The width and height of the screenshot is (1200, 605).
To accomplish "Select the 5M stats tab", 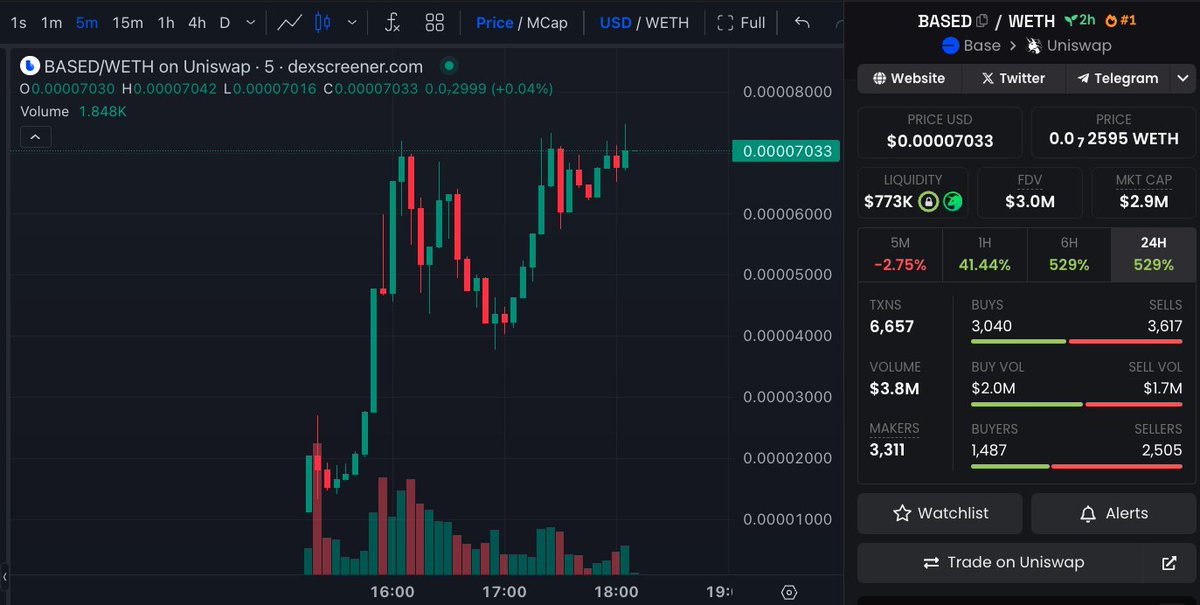I will coord(900,254).
